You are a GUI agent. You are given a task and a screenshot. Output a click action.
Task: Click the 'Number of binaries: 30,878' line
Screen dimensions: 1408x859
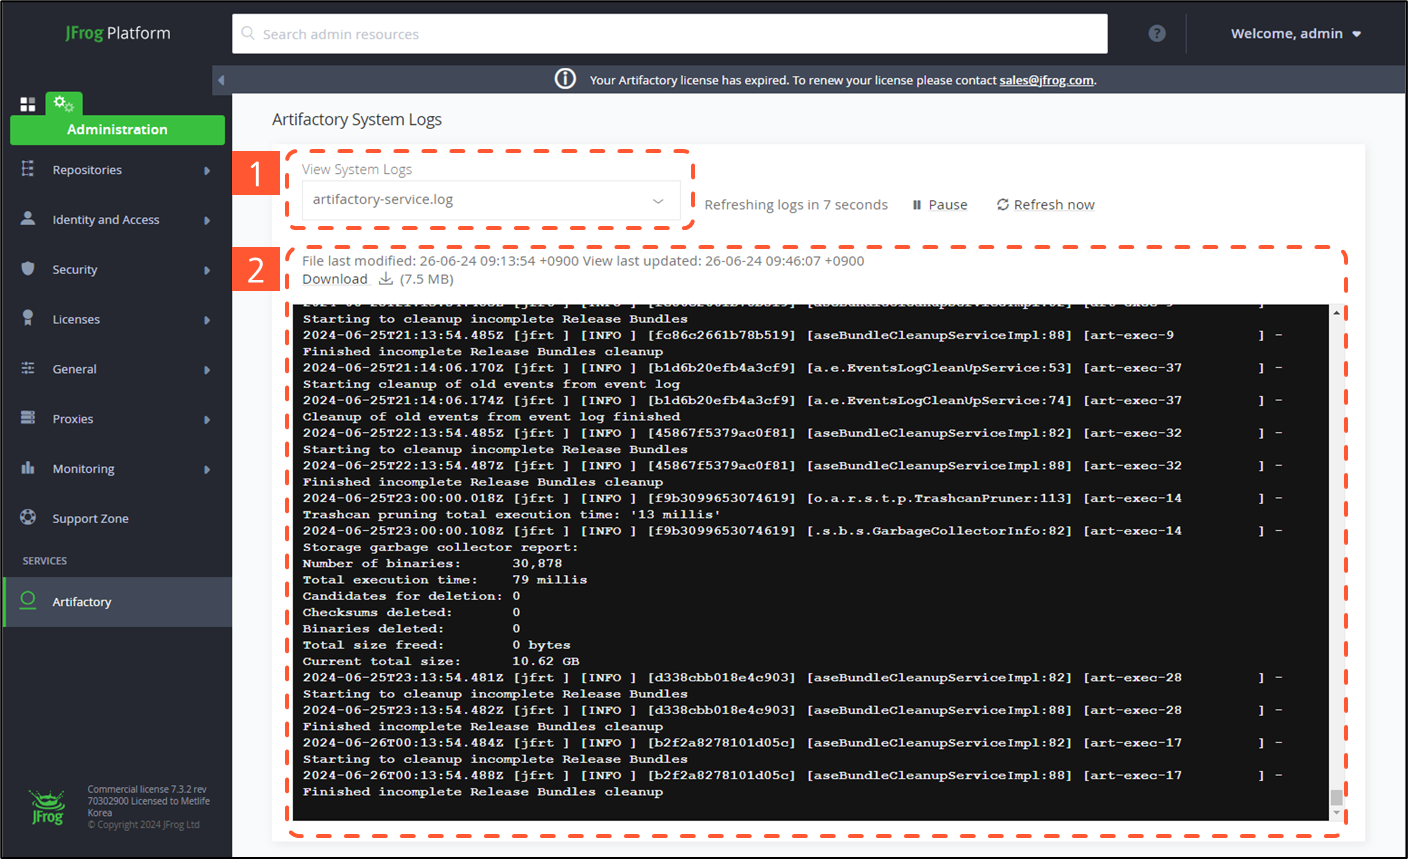(x=432, y=563)
